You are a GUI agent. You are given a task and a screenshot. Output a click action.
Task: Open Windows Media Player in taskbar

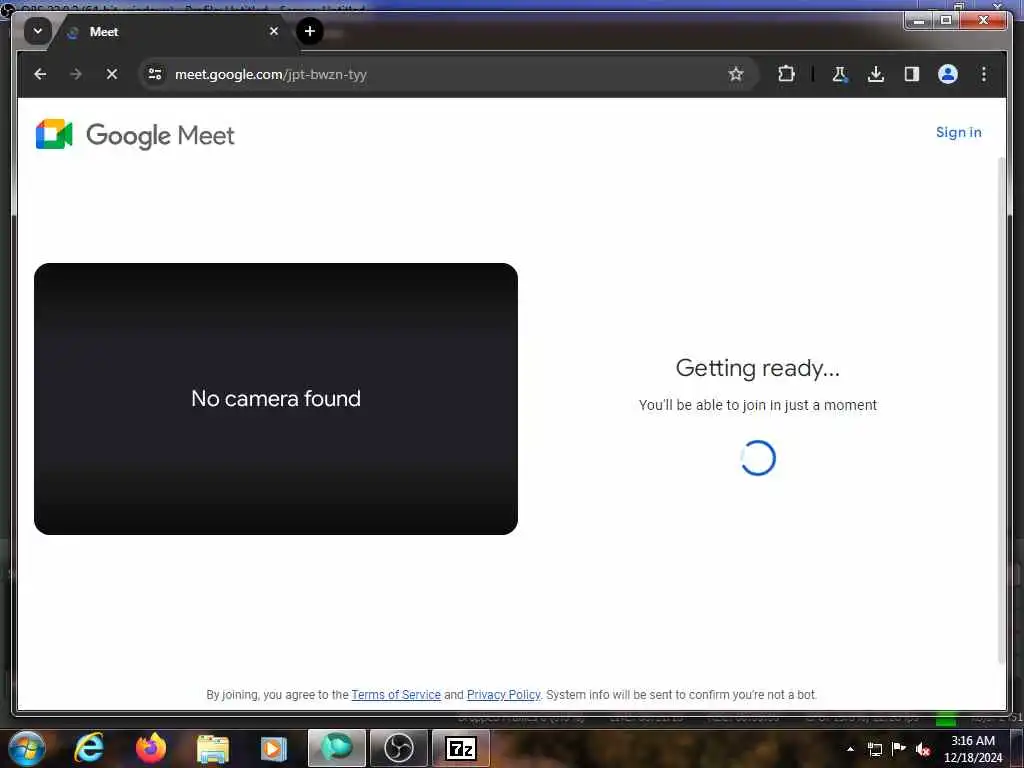coord(274,749)
